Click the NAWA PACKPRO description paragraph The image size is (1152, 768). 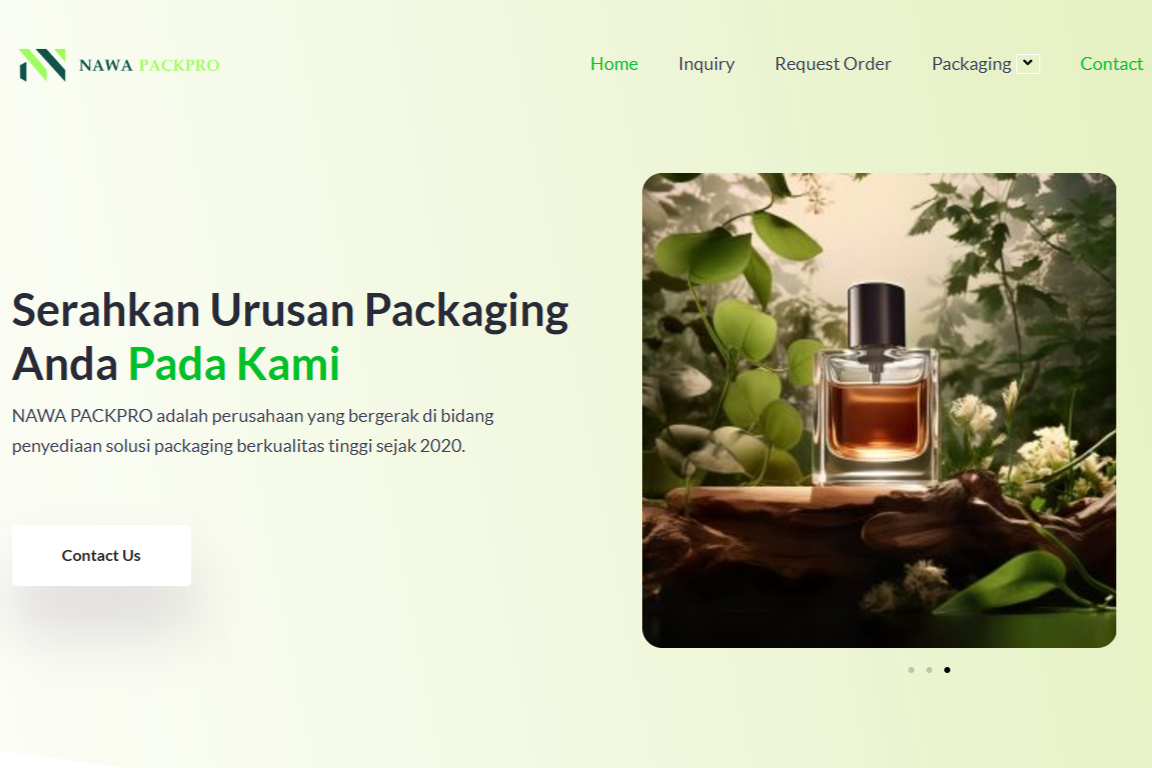point(253,431)
